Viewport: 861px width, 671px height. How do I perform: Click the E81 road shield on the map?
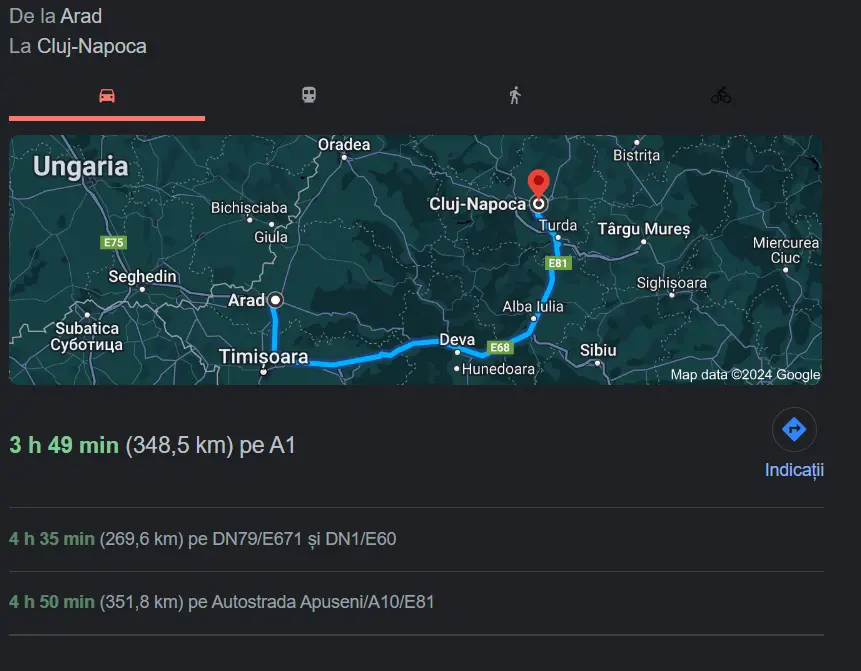pos(558,264)
